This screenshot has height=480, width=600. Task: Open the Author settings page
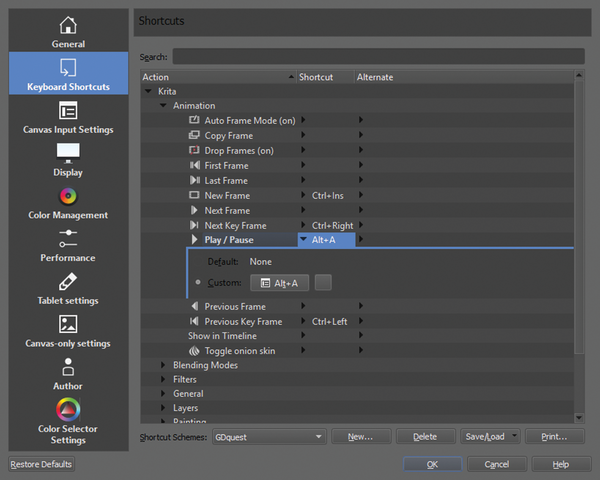(x=68, y=374)
